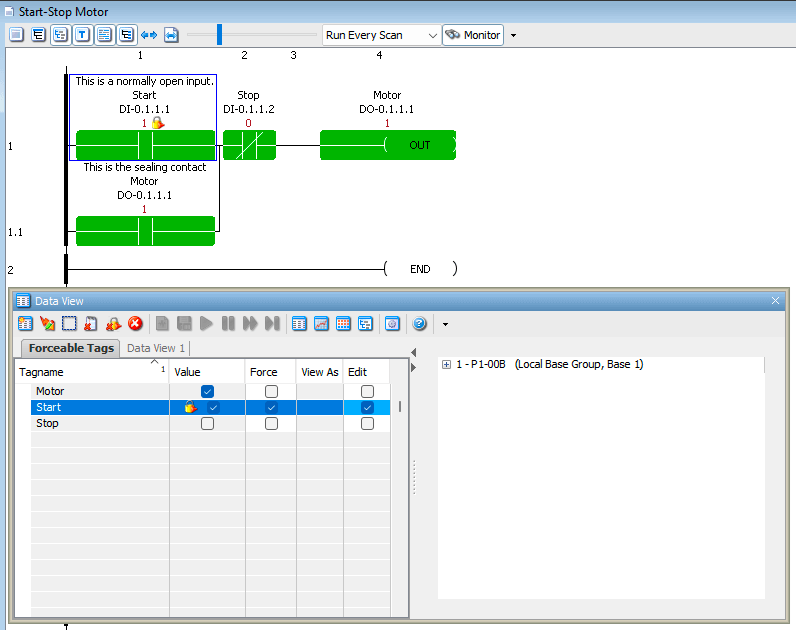
Task: Click the blue double-arrow fit-width icon
Action: tap(149, 35)
